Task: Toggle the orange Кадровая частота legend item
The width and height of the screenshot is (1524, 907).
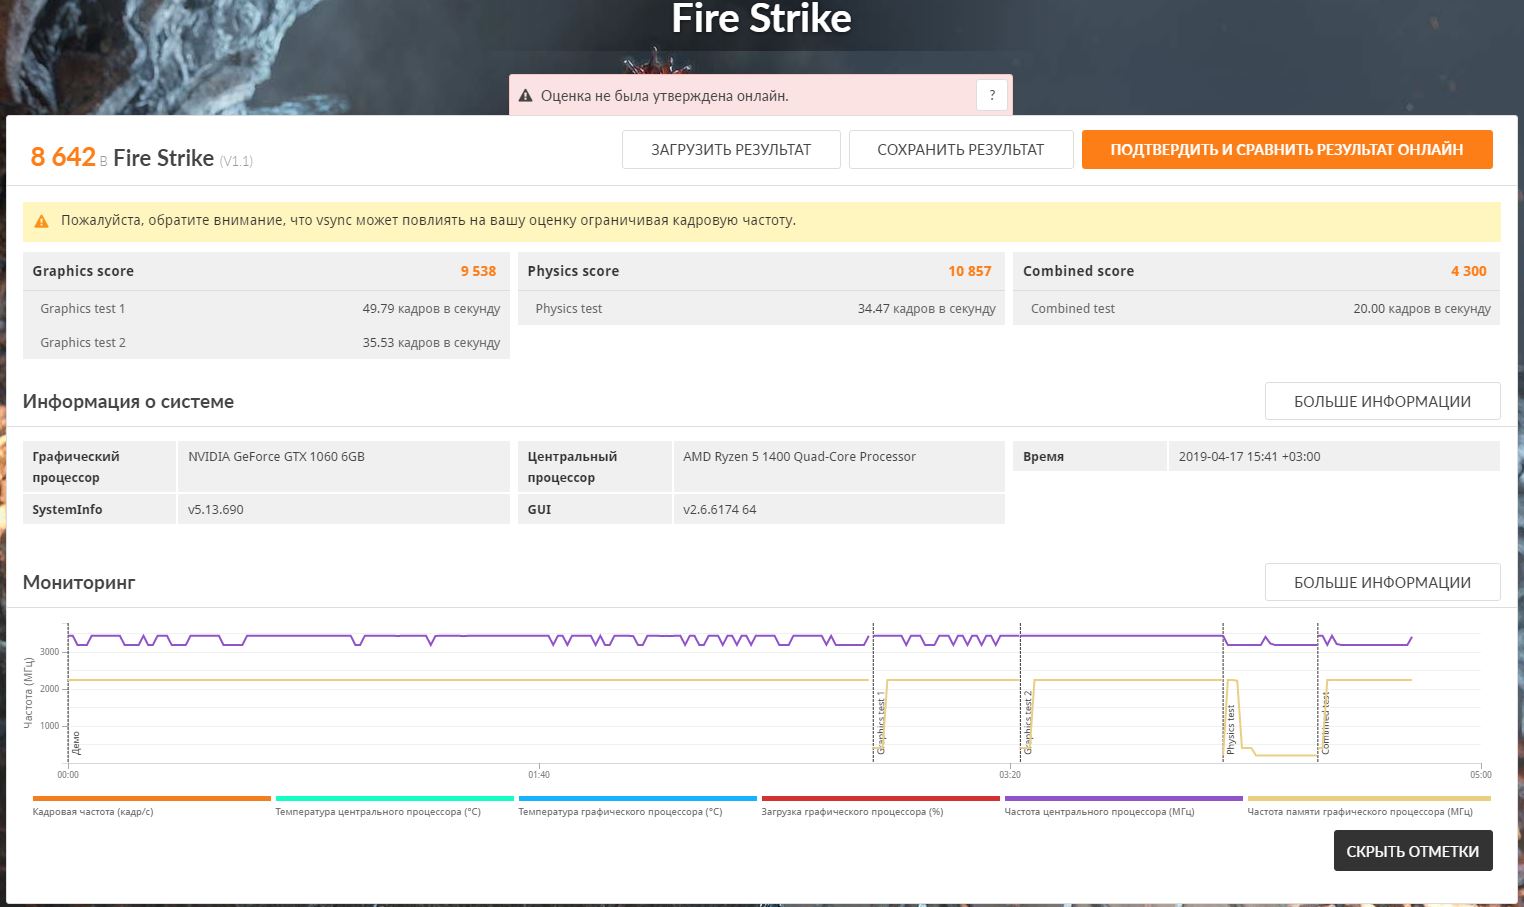Action: point(151,806)
